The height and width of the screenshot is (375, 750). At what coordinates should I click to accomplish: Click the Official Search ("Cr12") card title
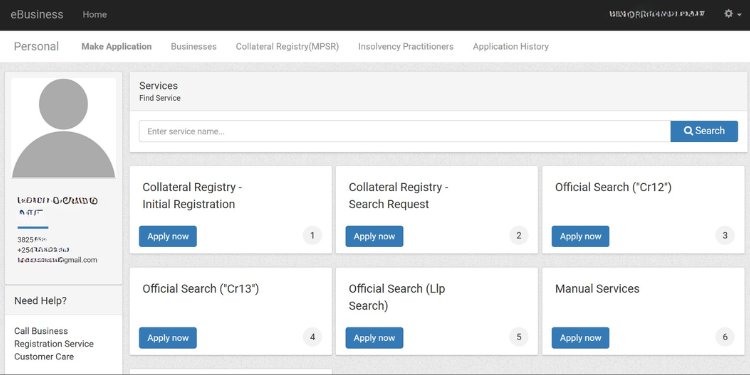[613, 187]
